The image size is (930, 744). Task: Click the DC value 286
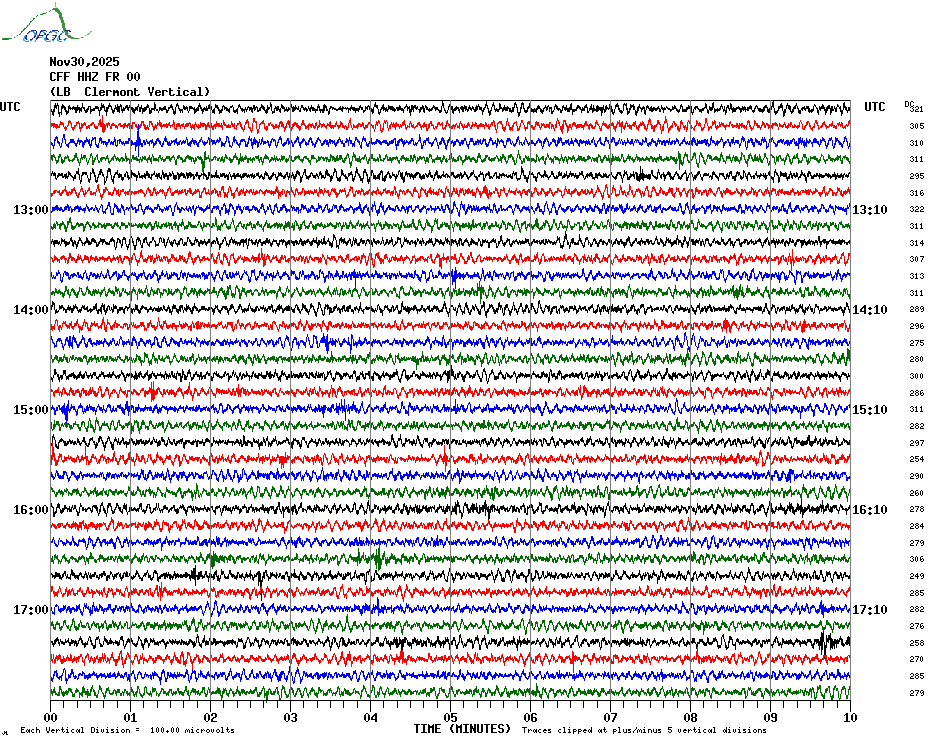[917, 393]
